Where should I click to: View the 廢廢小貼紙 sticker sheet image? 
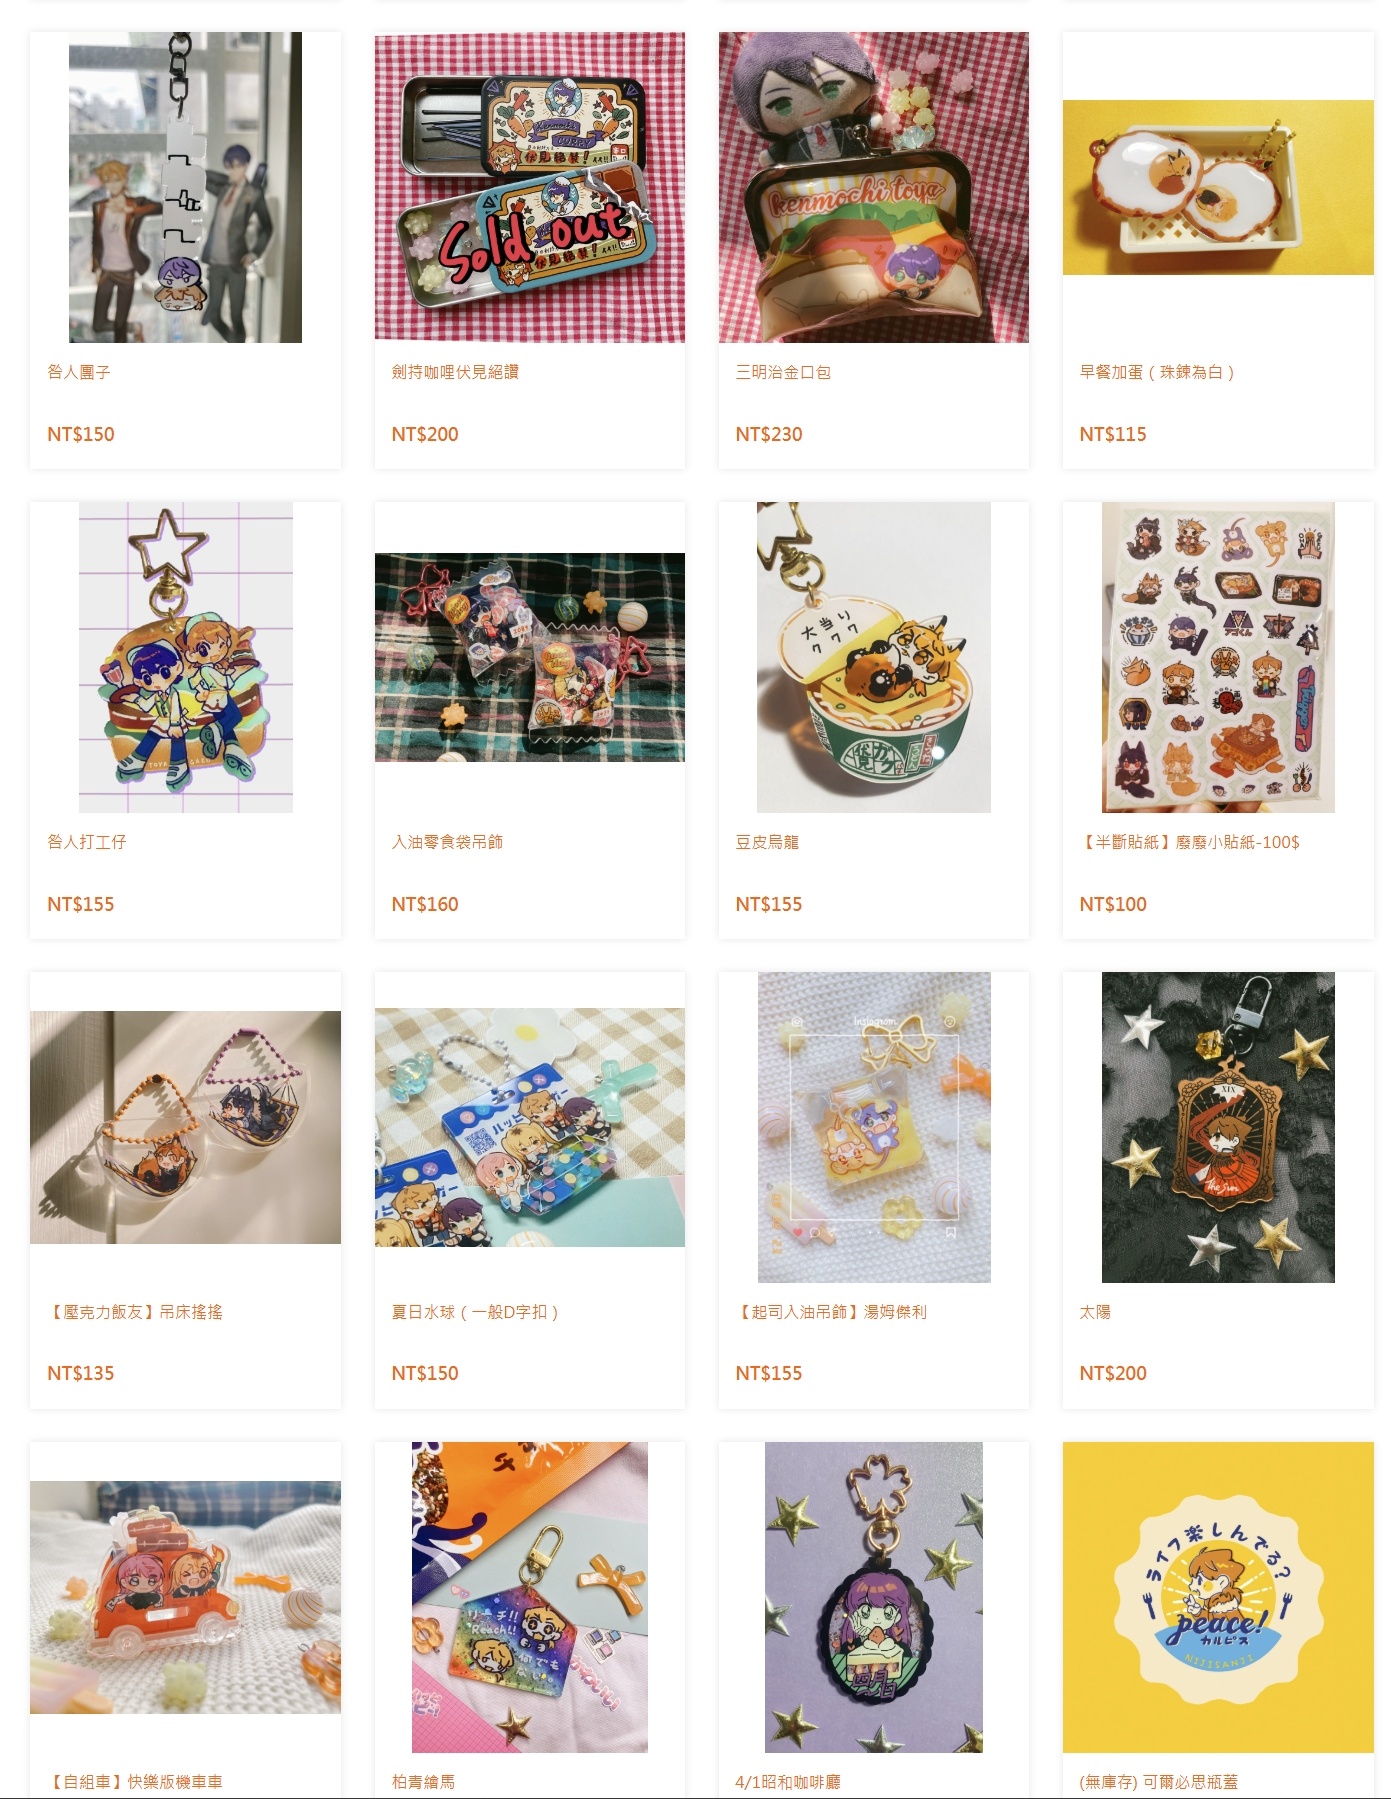tap(1218, 657)
